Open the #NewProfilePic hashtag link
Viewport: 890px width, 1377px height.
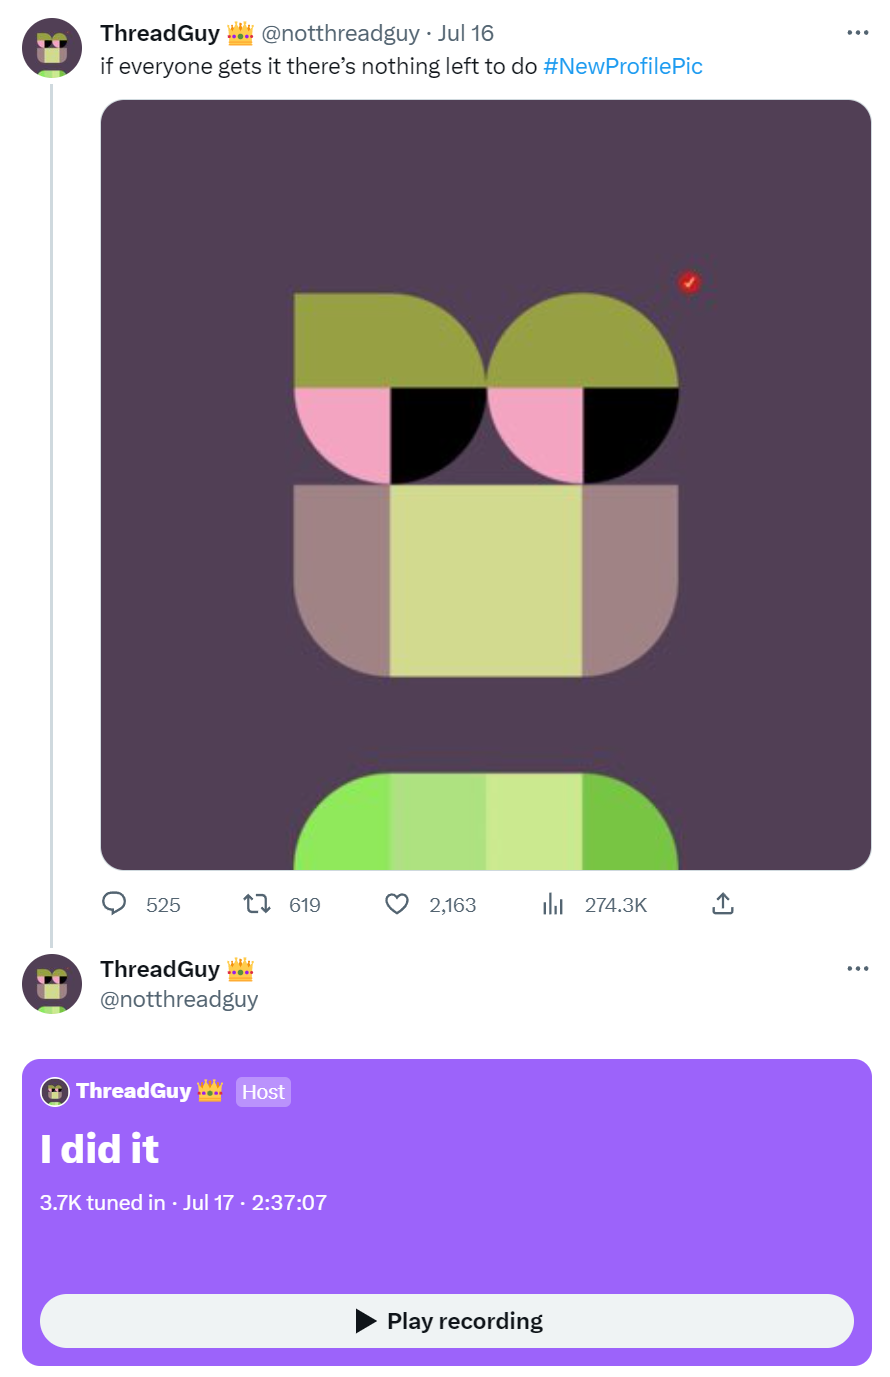pos(622,66)
